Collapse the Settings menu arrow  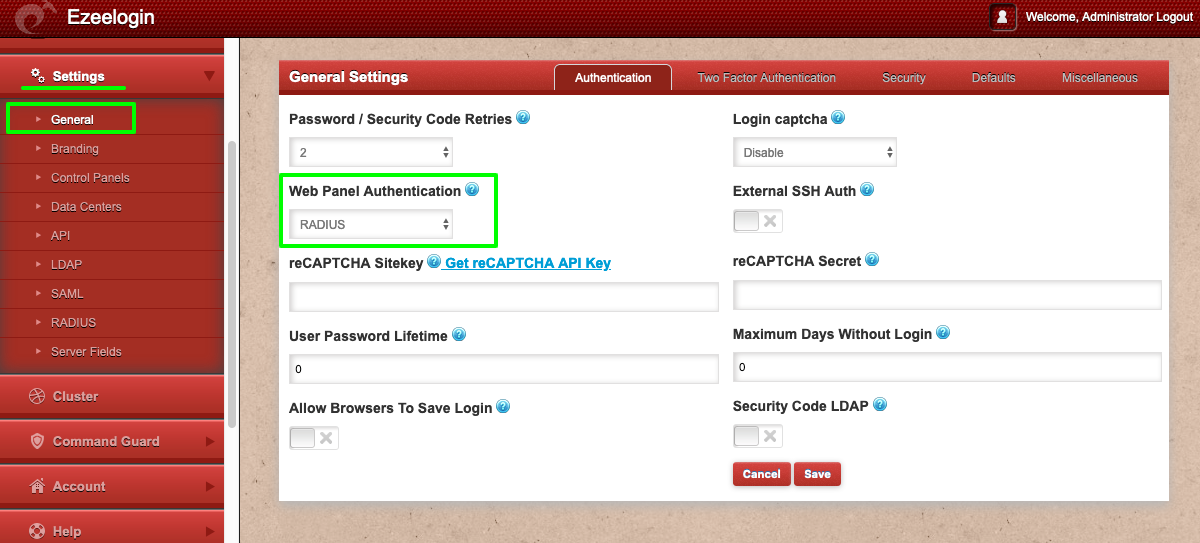tap(208, 76)
